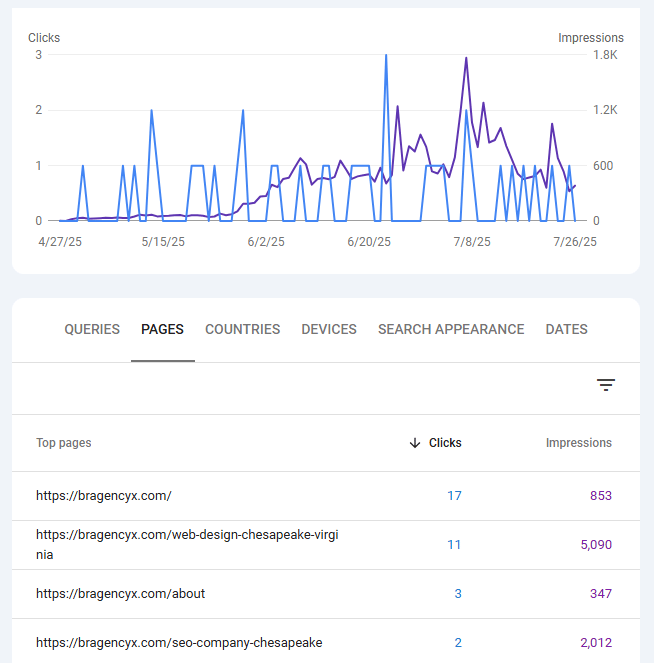Image resolution: width=654 pixels, height=663 pixels.
Task: Open the web-design-chesapeake-virginia page row
Action: click(326, 545)
